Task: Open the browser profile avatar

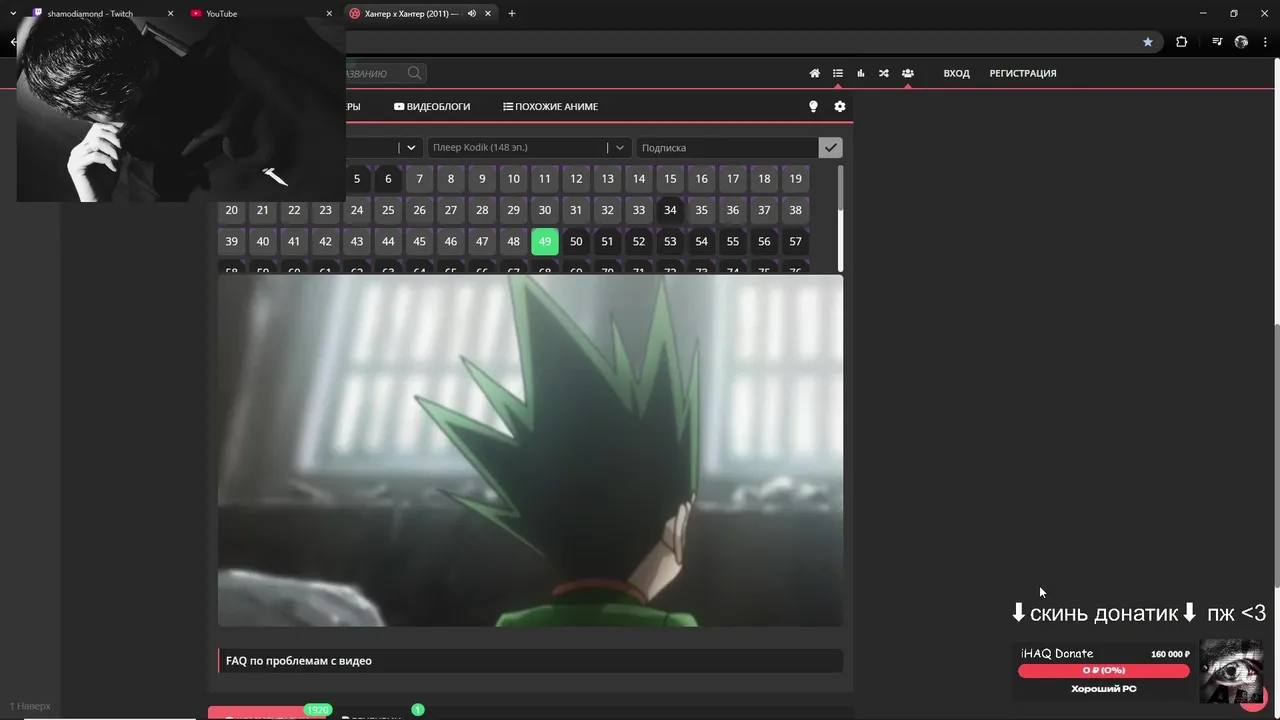Action: (x=1242, y=42)
